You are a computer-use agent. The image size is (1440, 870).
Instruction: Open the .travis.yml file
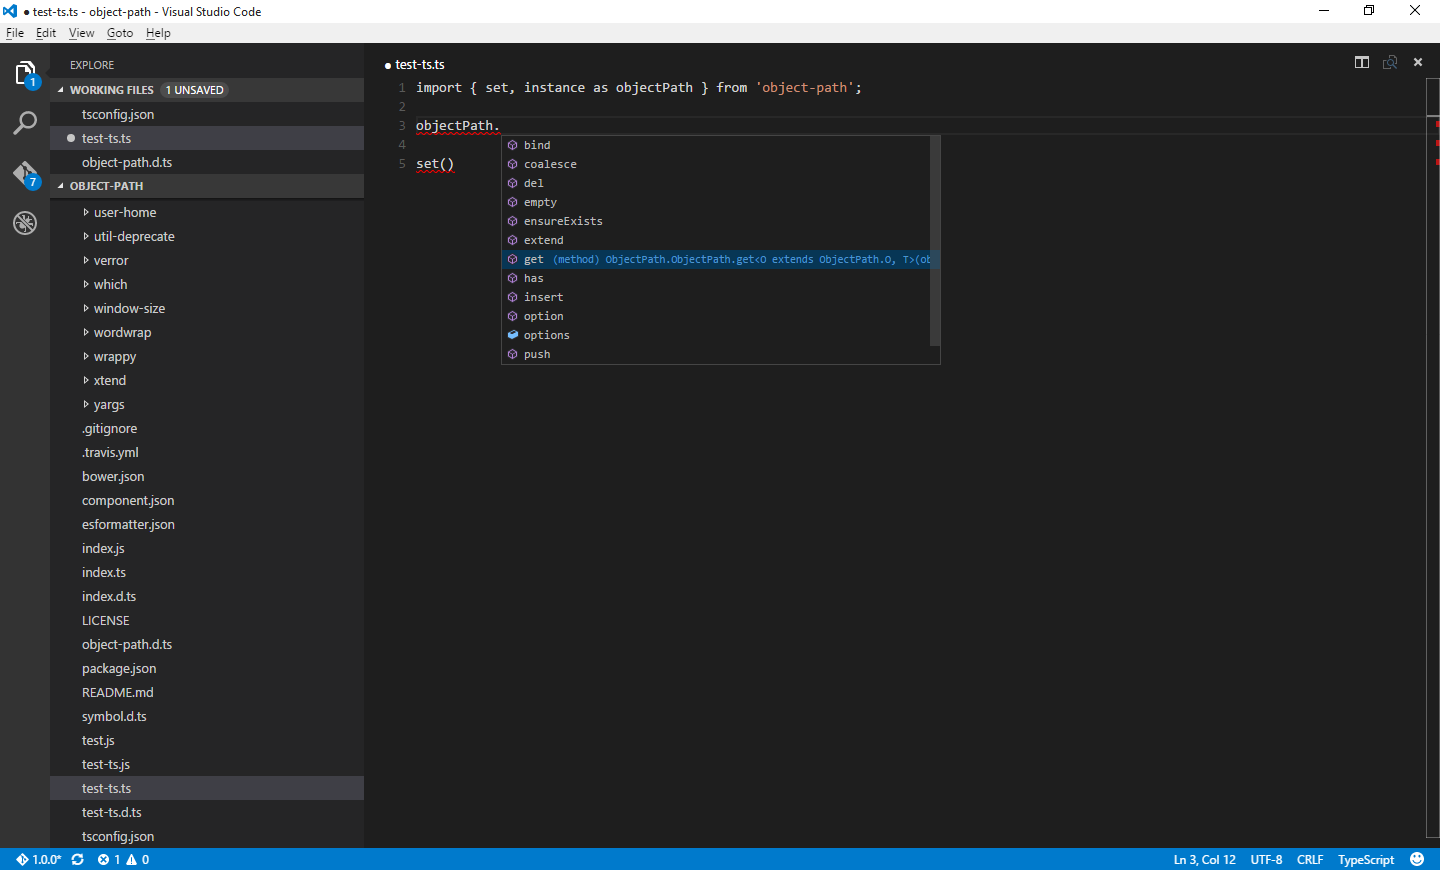207,452
